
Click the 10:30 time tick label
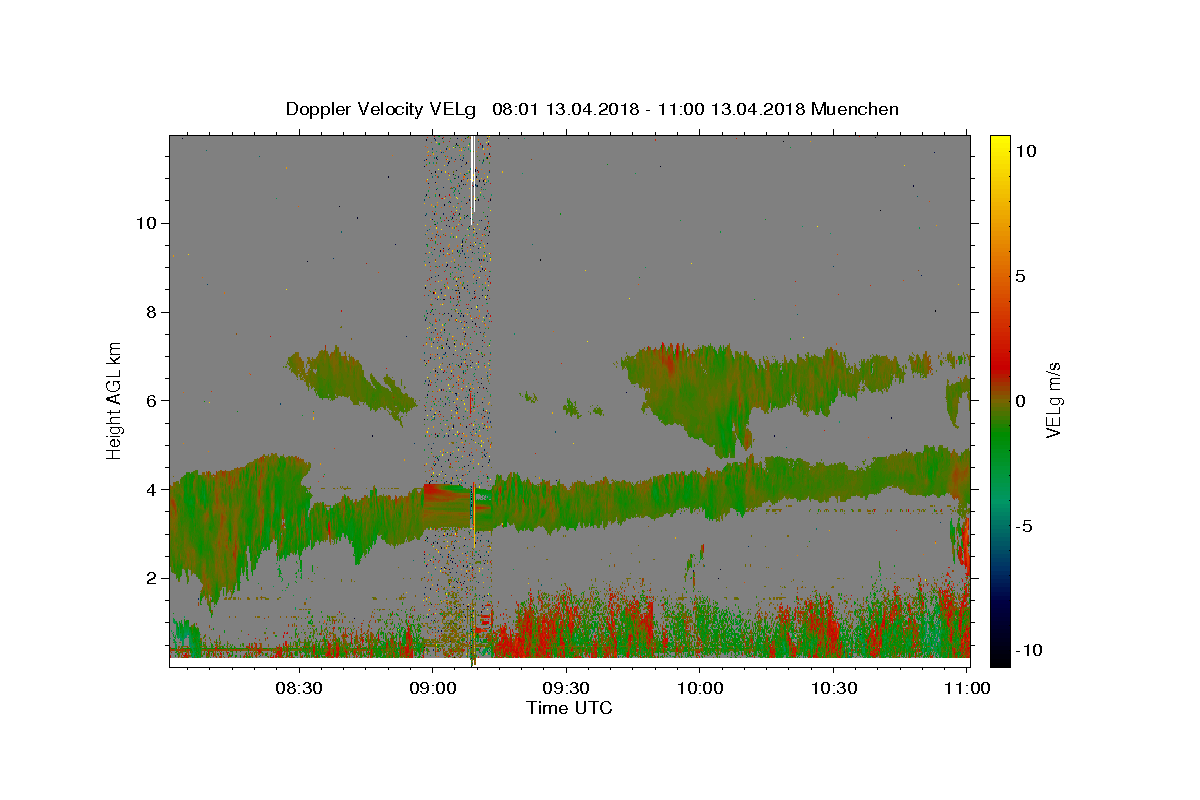coord(834,689)
